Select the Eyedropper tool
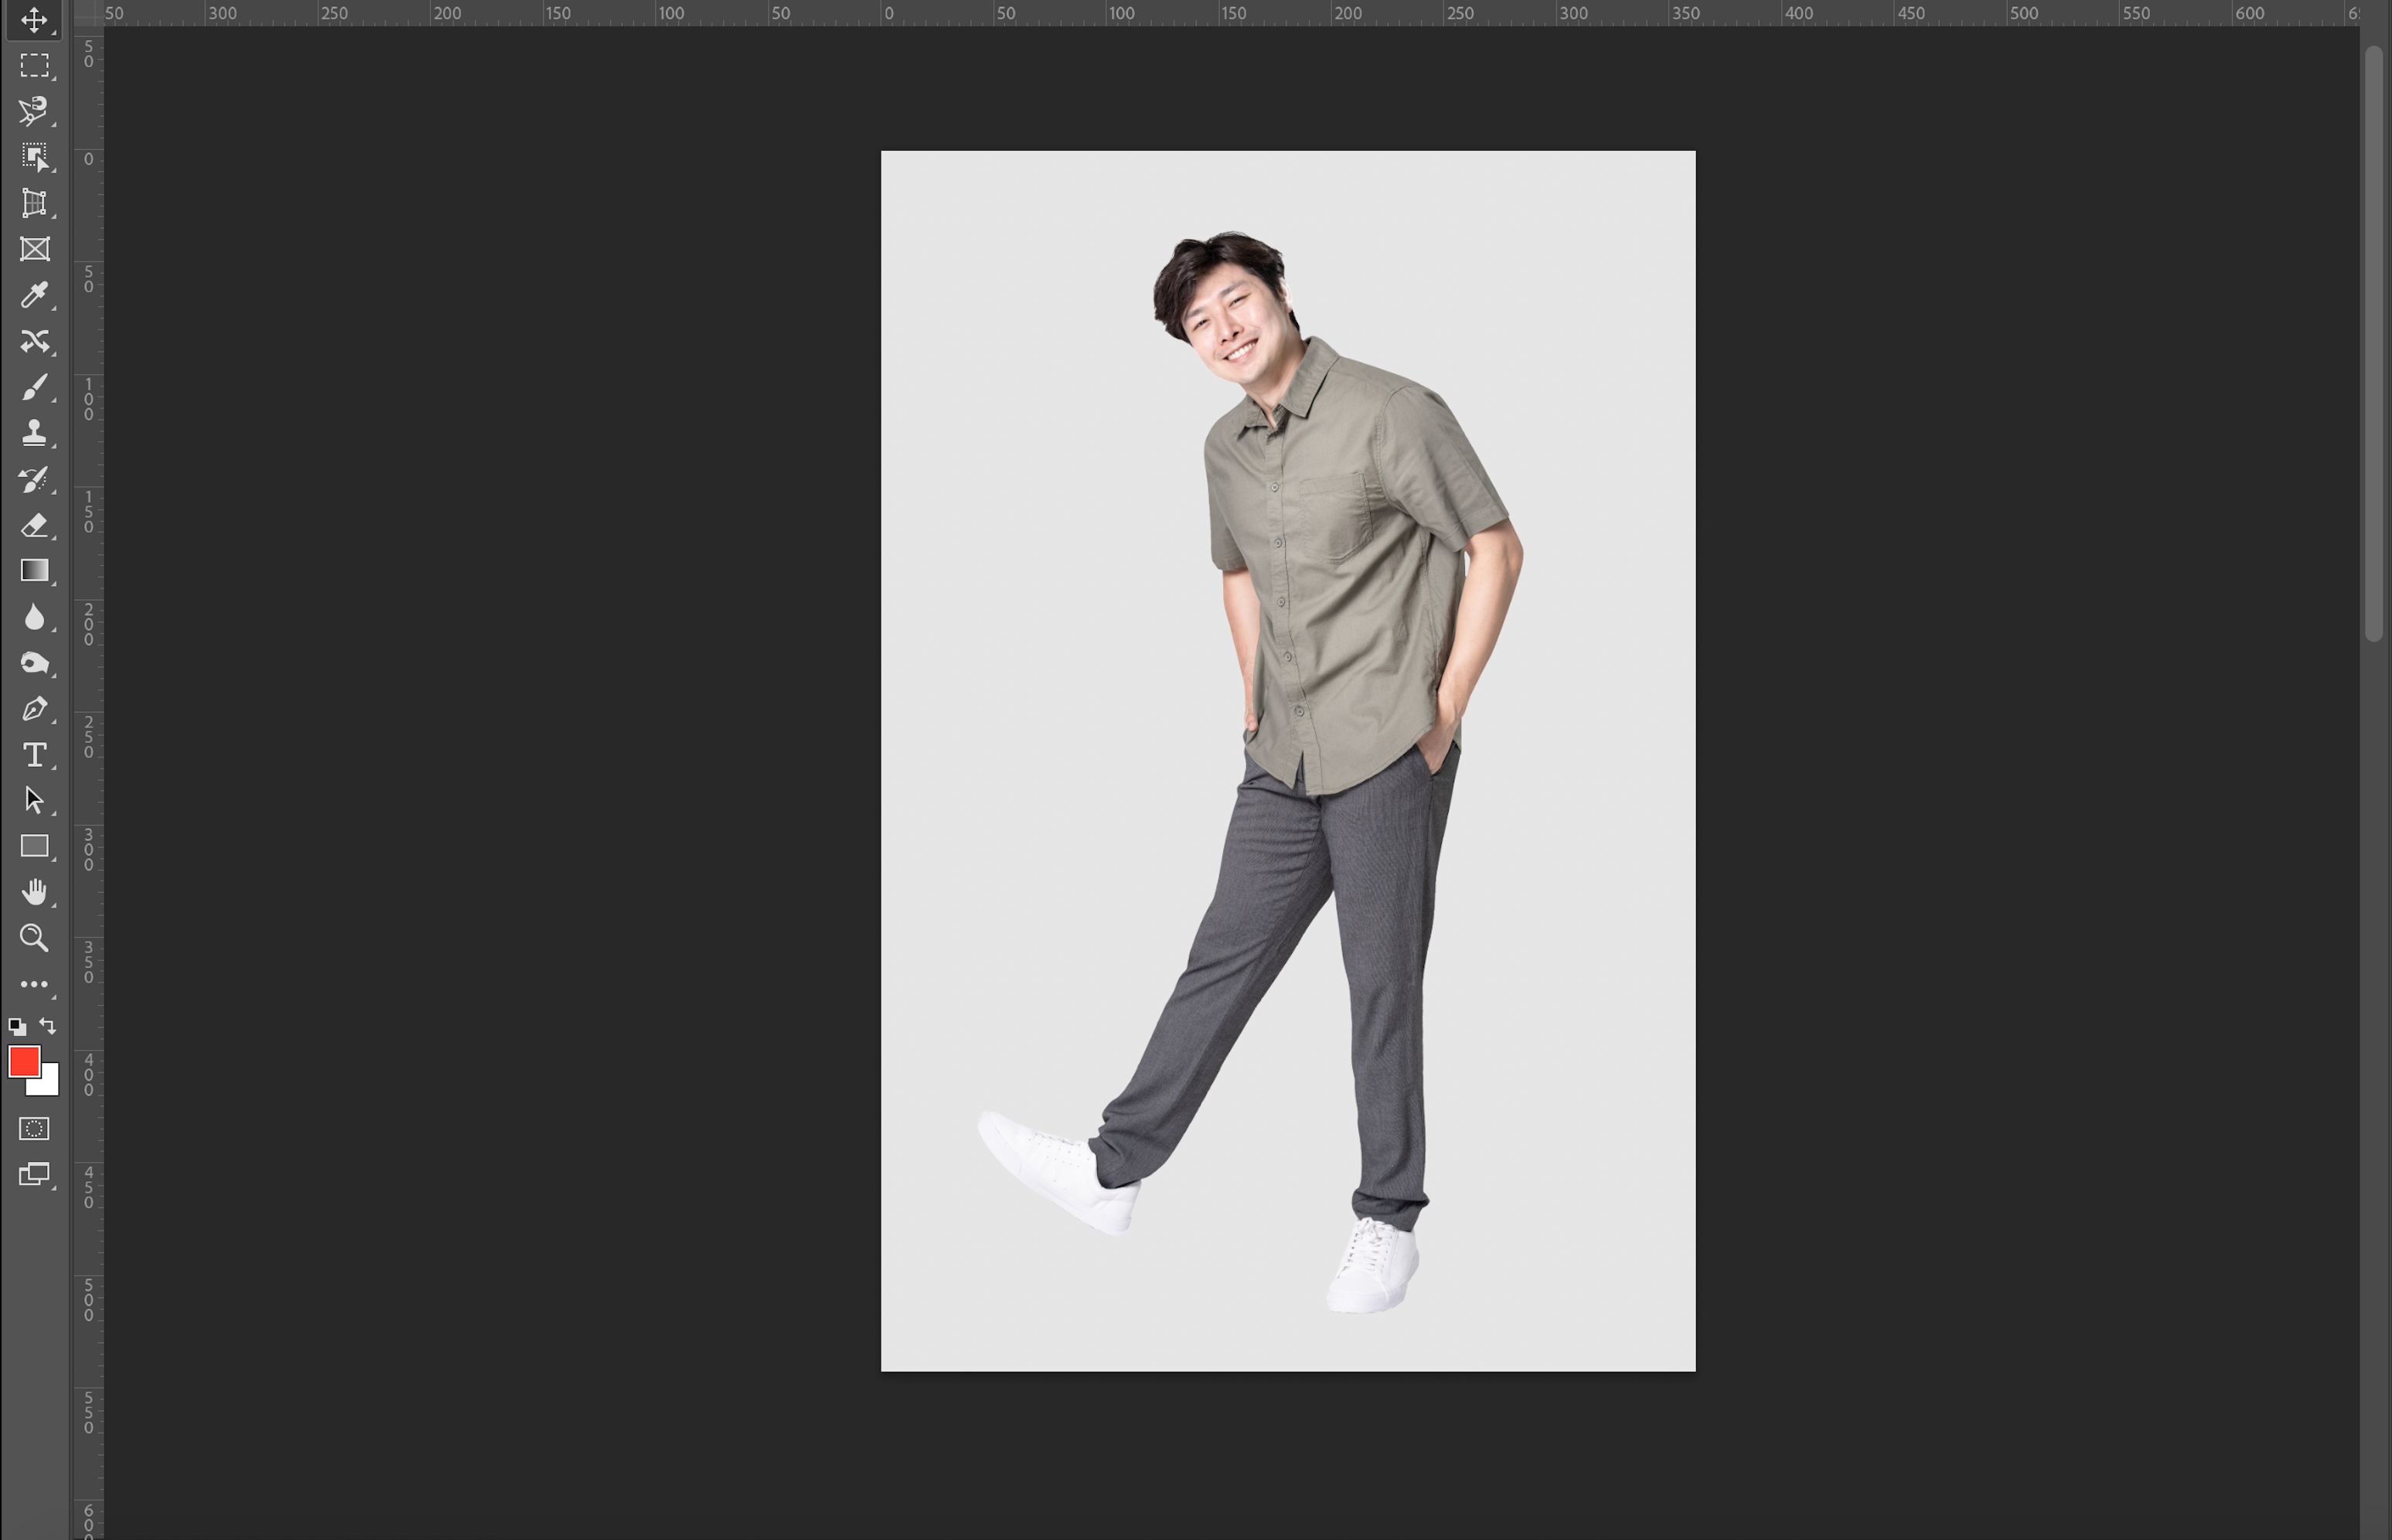Screen dimensions: 2392x1540 coord(34,295)
